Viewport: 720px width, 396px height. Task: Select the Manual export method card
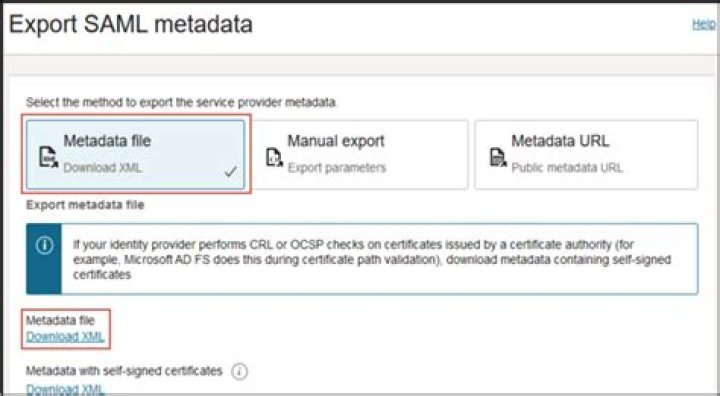tap(360, 155)
